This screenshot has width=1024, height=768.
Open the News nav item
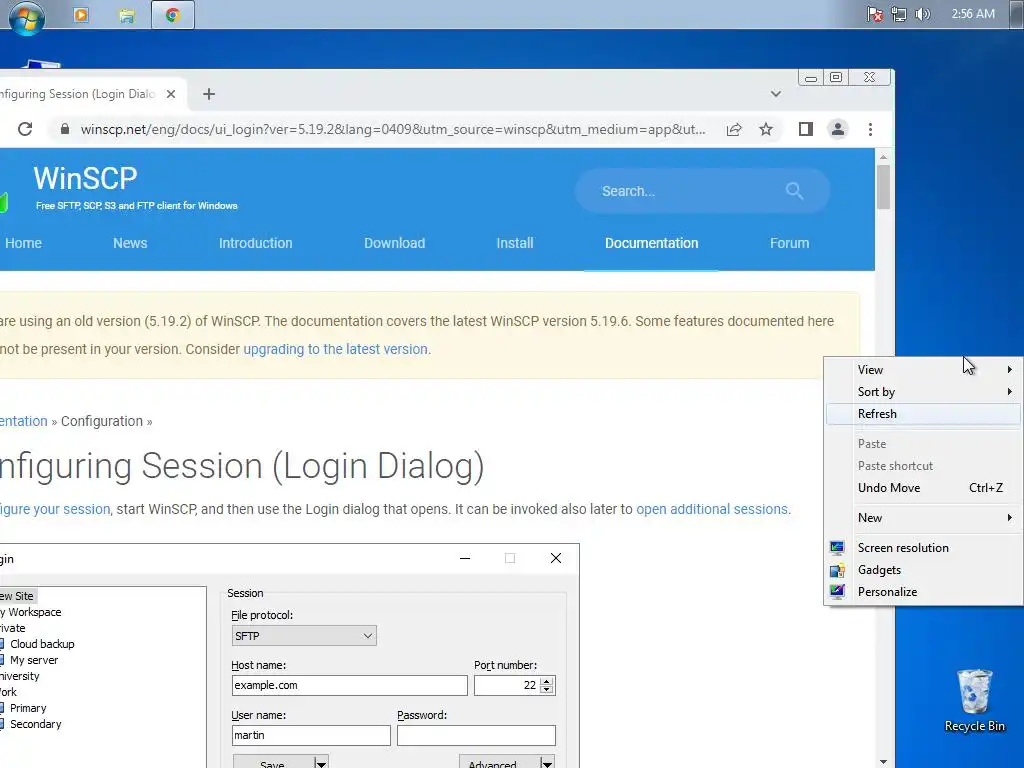[130, 243]
